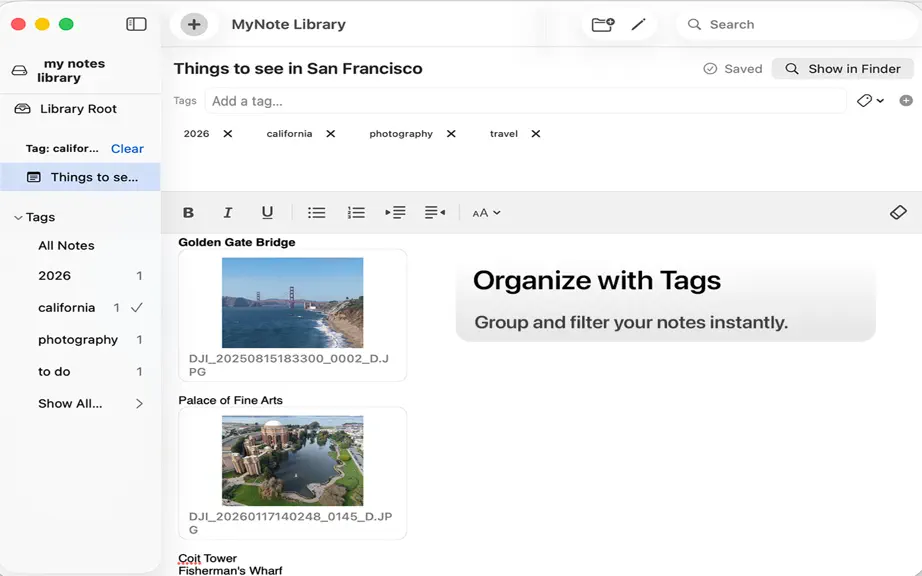Toggle the sidebar panel icon

click(x=136, y=24)
